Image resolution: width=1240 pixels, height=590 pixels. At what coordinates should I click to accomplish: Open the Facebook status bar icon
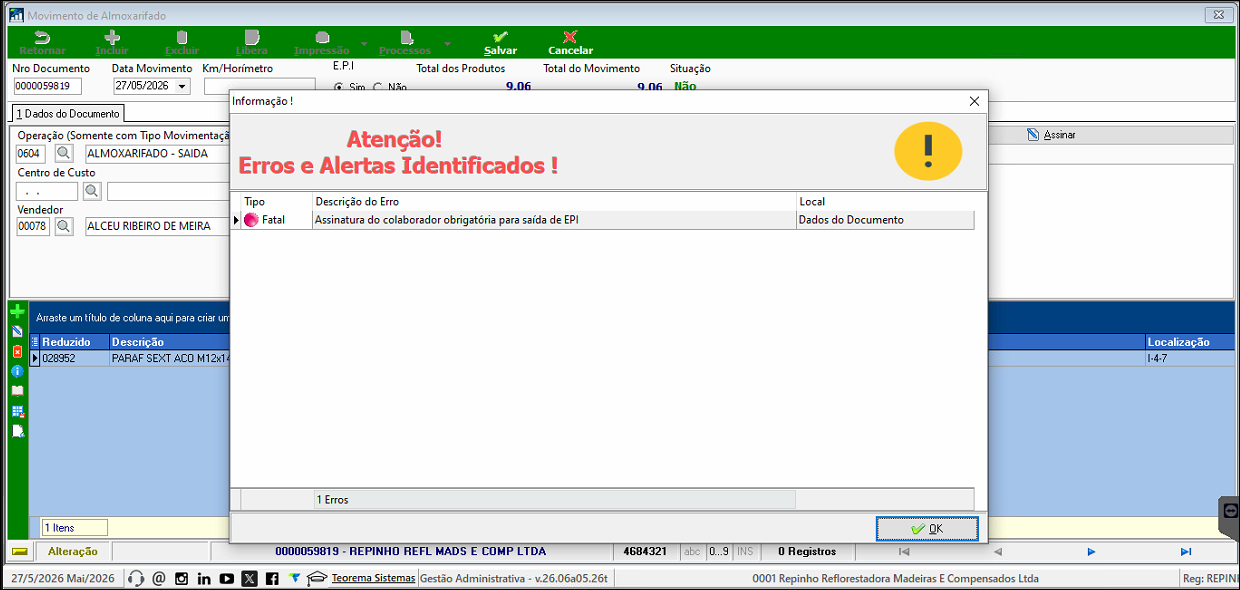click(272, 578)
